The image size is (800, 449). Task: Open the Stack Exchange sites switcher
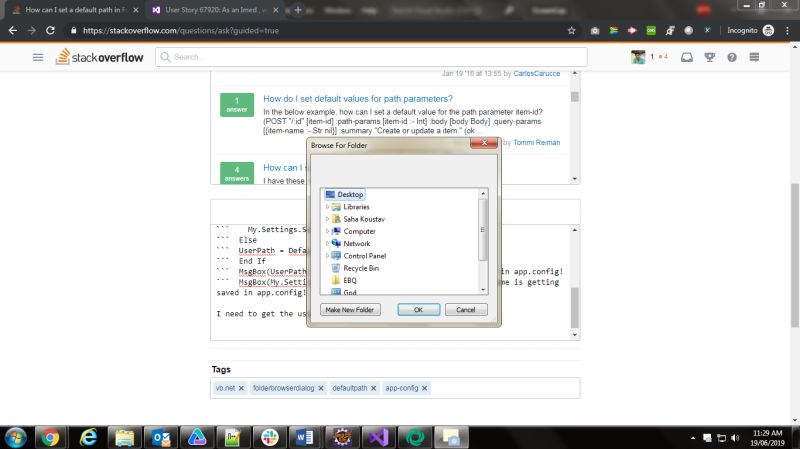tap(755, 57)
